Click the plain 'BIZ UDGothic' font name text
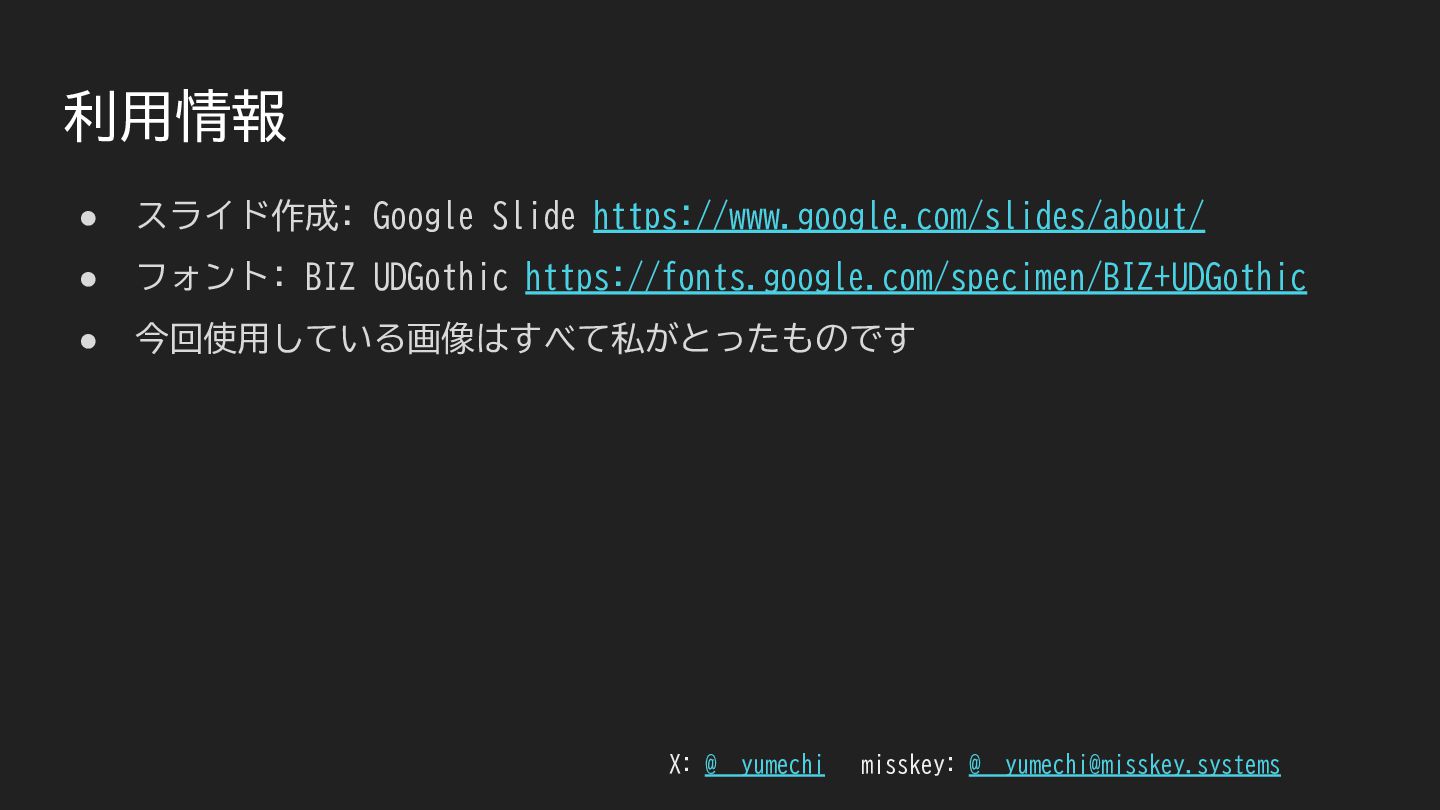1440x810 pixels. tap(406, 277)
